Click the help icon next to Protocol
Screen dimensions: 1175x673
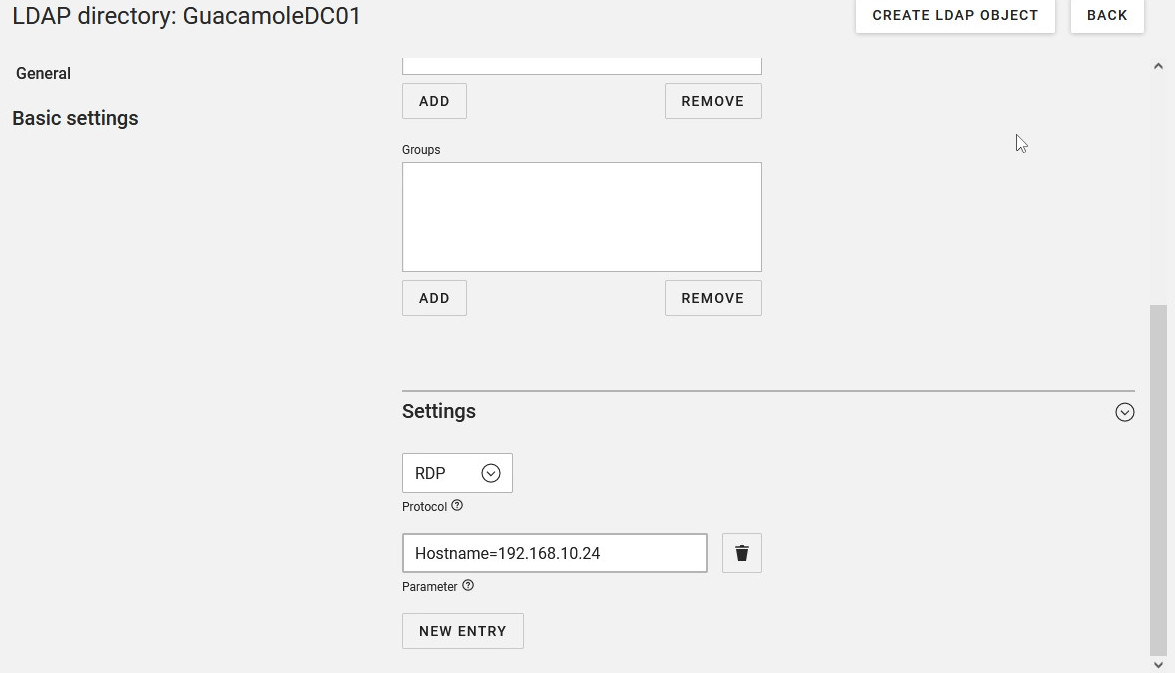(457, 506)
